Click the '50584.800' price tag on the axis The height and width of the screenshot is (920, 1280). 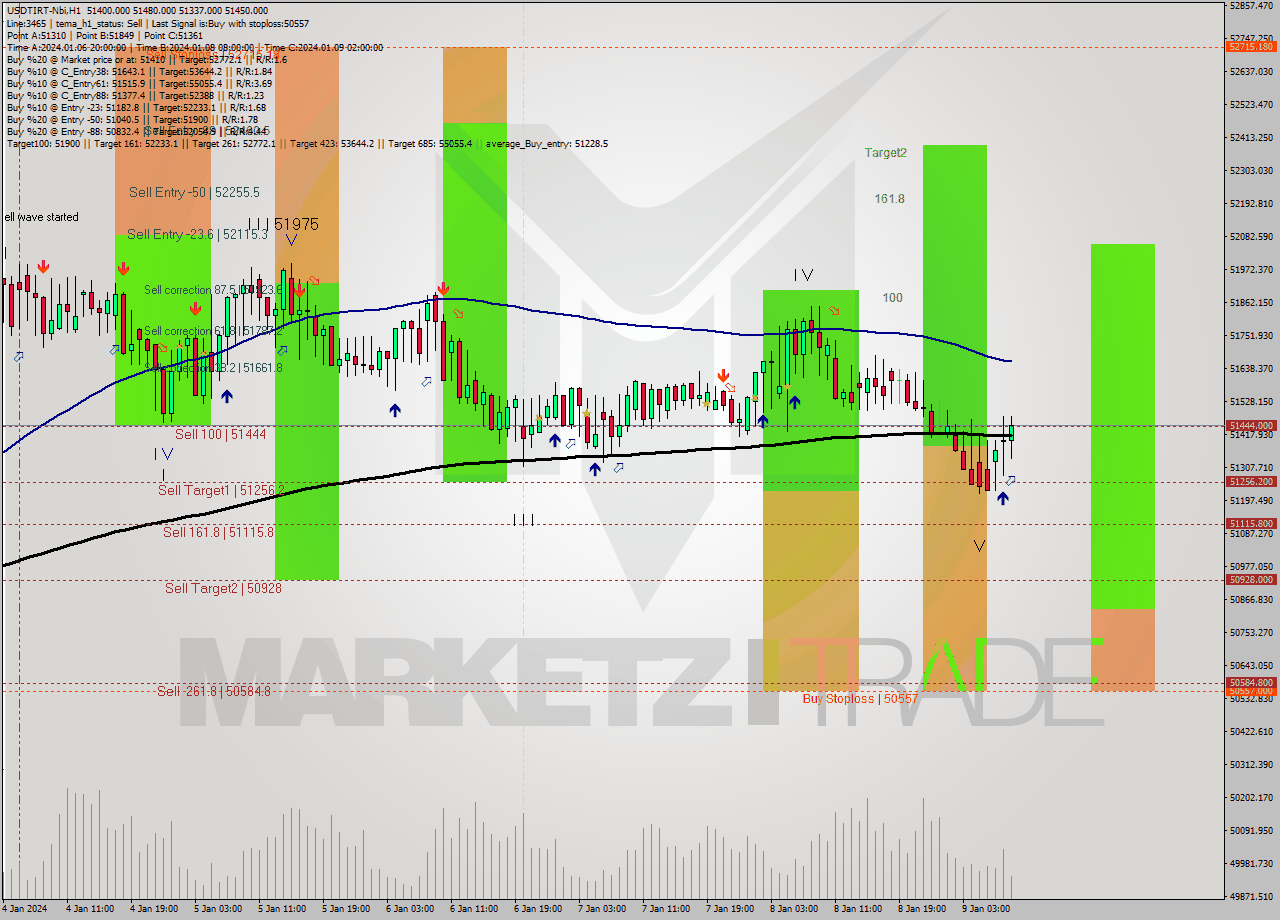[x=1251, y=682]
